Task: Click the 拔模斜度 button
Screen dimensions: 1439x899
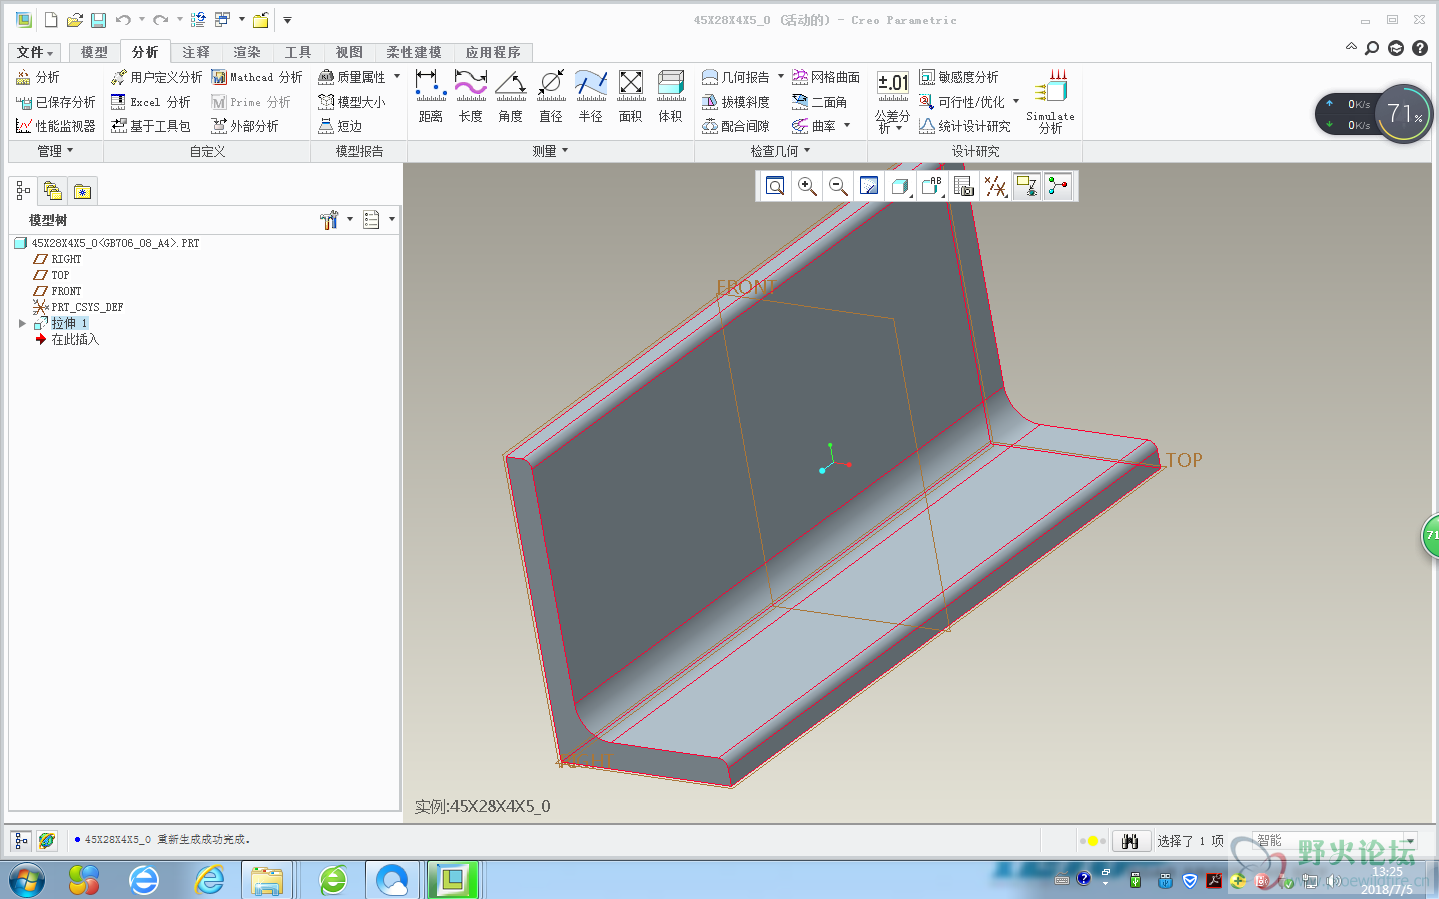Action: point(736,102)
